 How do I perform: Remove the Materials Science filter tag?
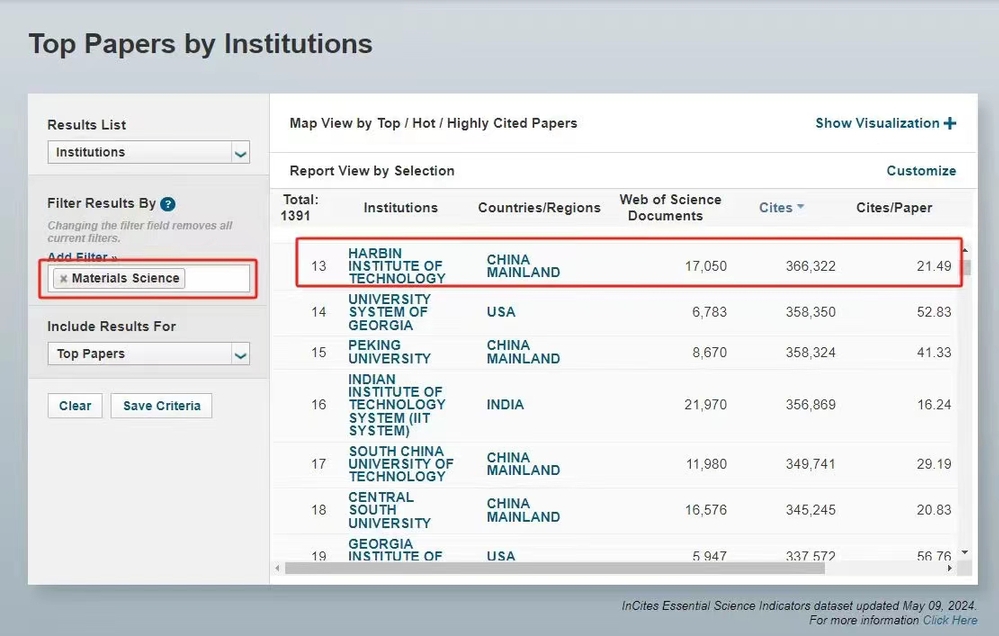pos(64,279)
